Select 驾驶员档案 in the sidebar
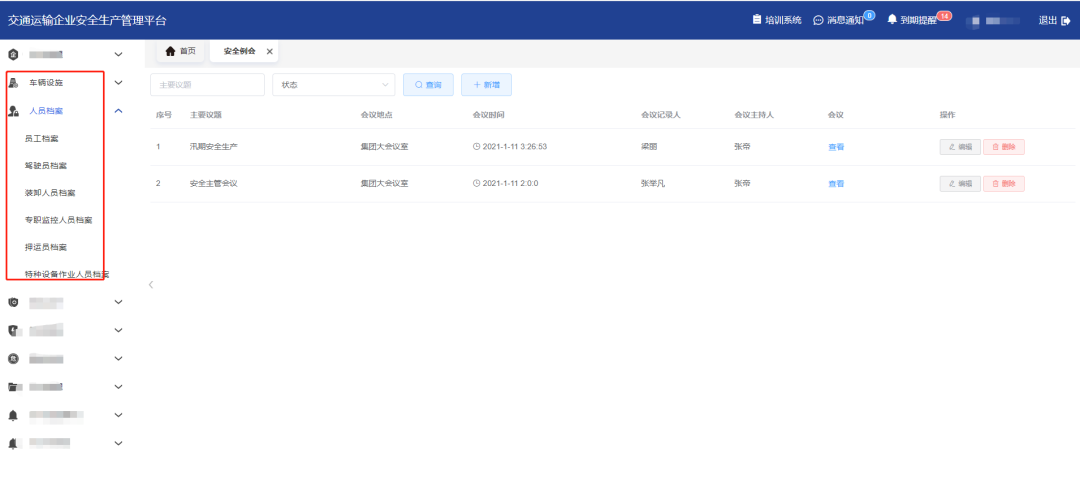 coord(46,165)
